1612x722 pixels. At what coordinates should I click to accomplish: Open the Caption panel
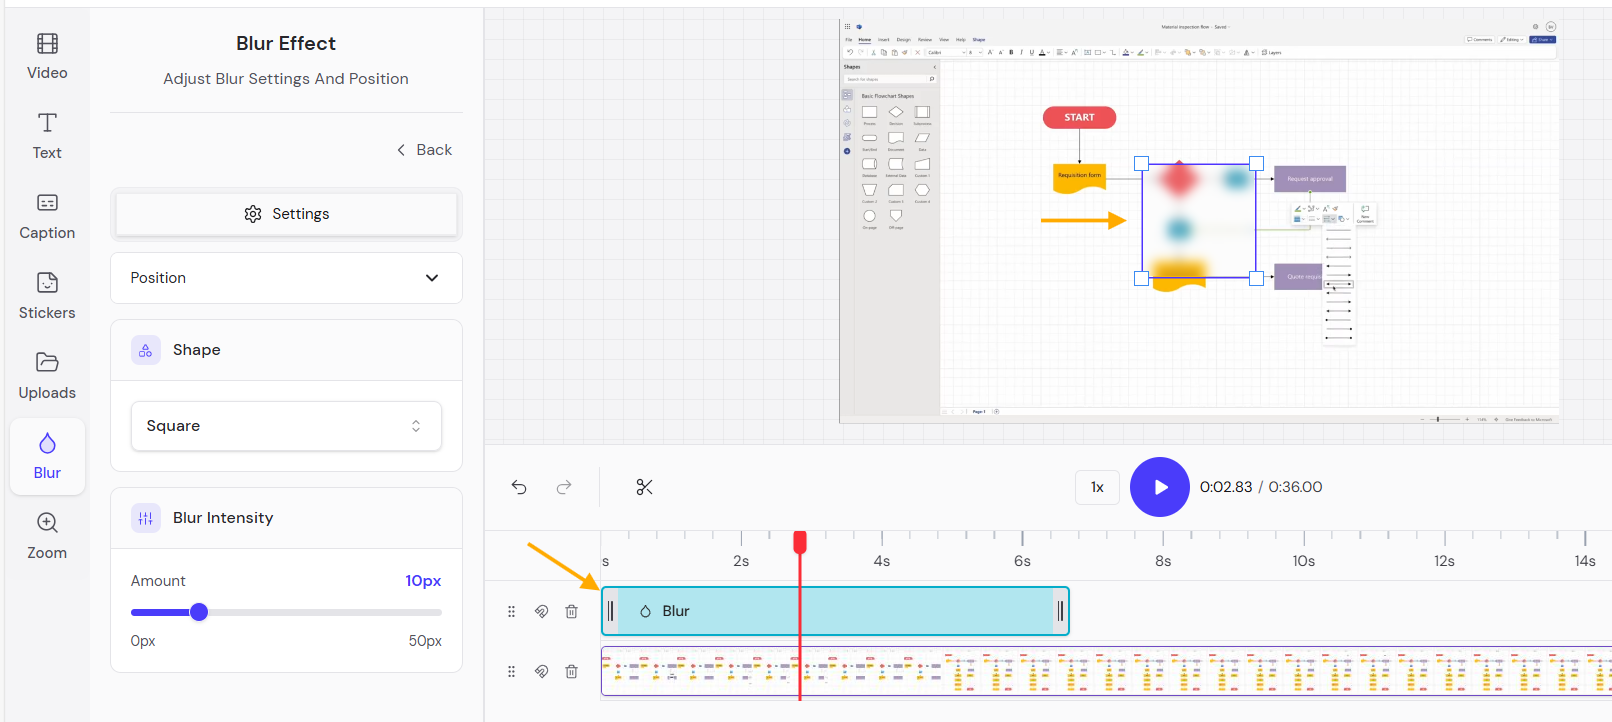[x=47, y=216]
